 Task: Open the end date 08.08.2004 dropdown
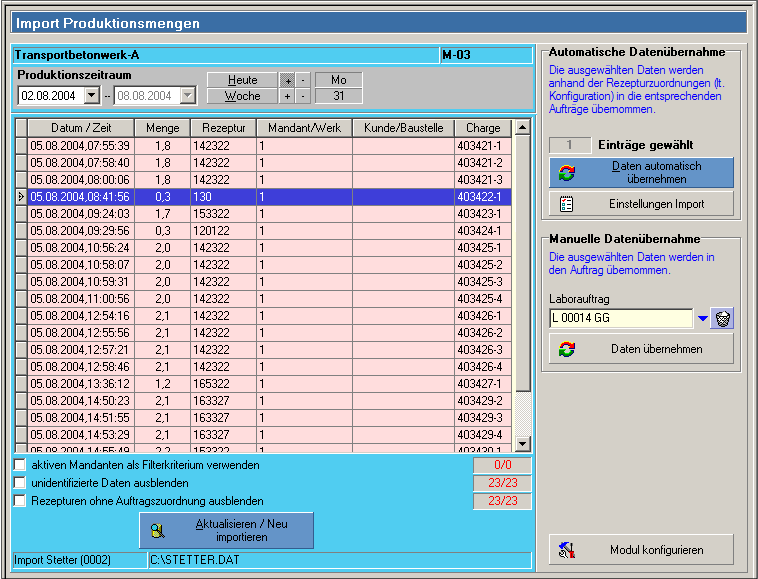pos(188,96)
